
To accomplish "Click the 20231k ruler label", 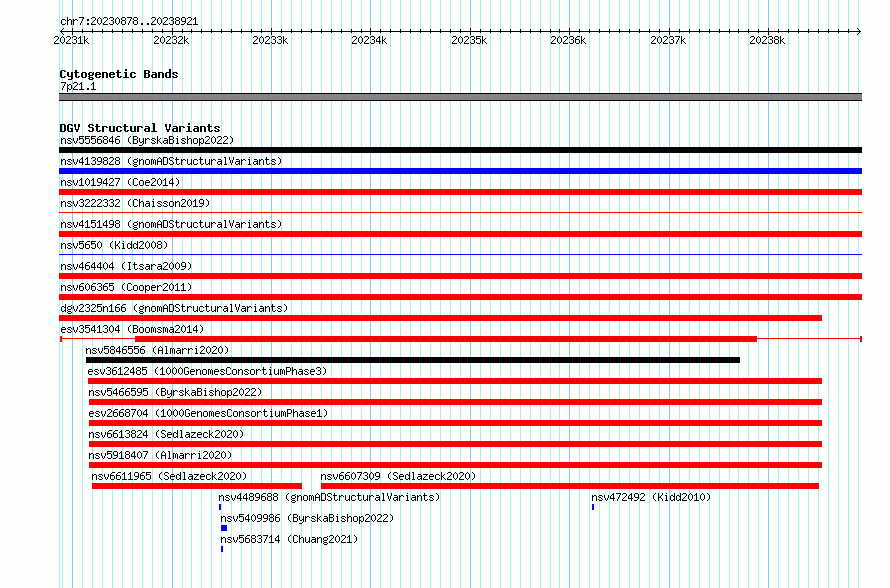I will [x=72, y=40].
